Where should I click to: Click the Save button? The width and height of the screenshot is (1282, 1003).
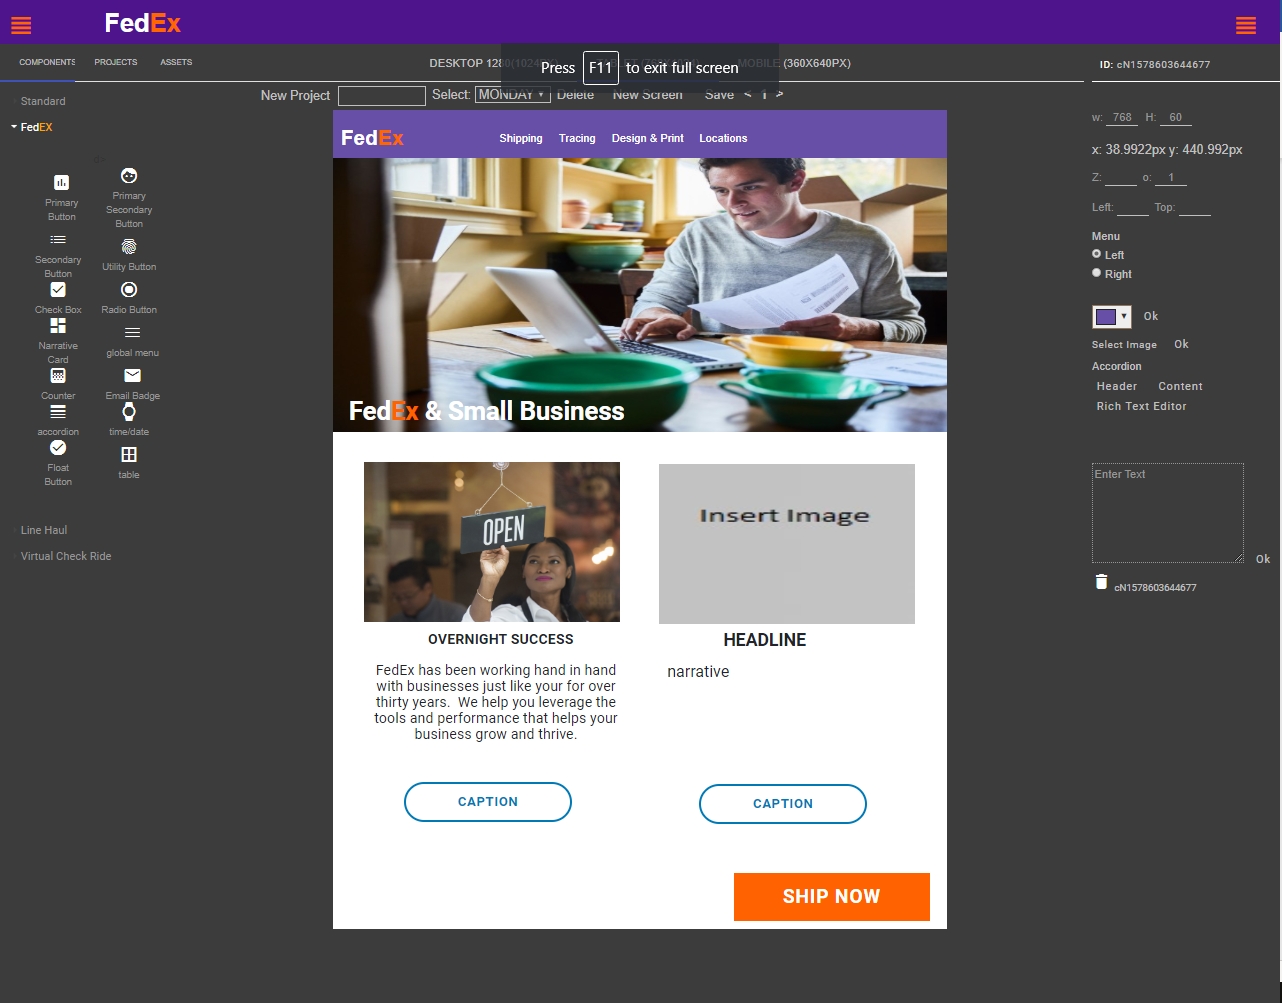tap(719, 95)
